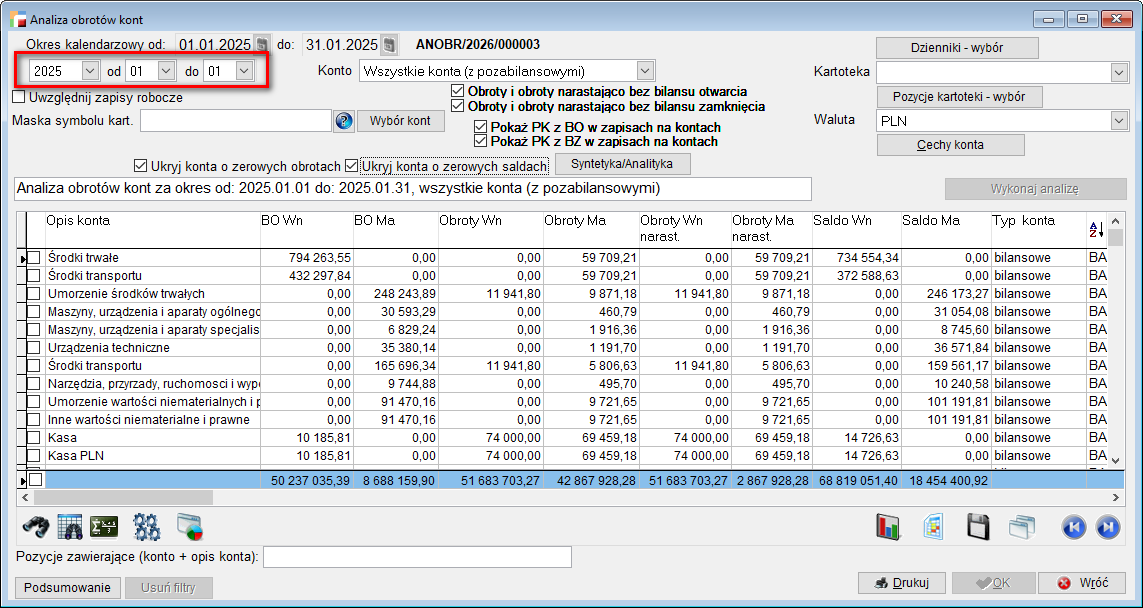
Task: Open calendar picker for start date 01.01.2025
Action: [261, 45]
